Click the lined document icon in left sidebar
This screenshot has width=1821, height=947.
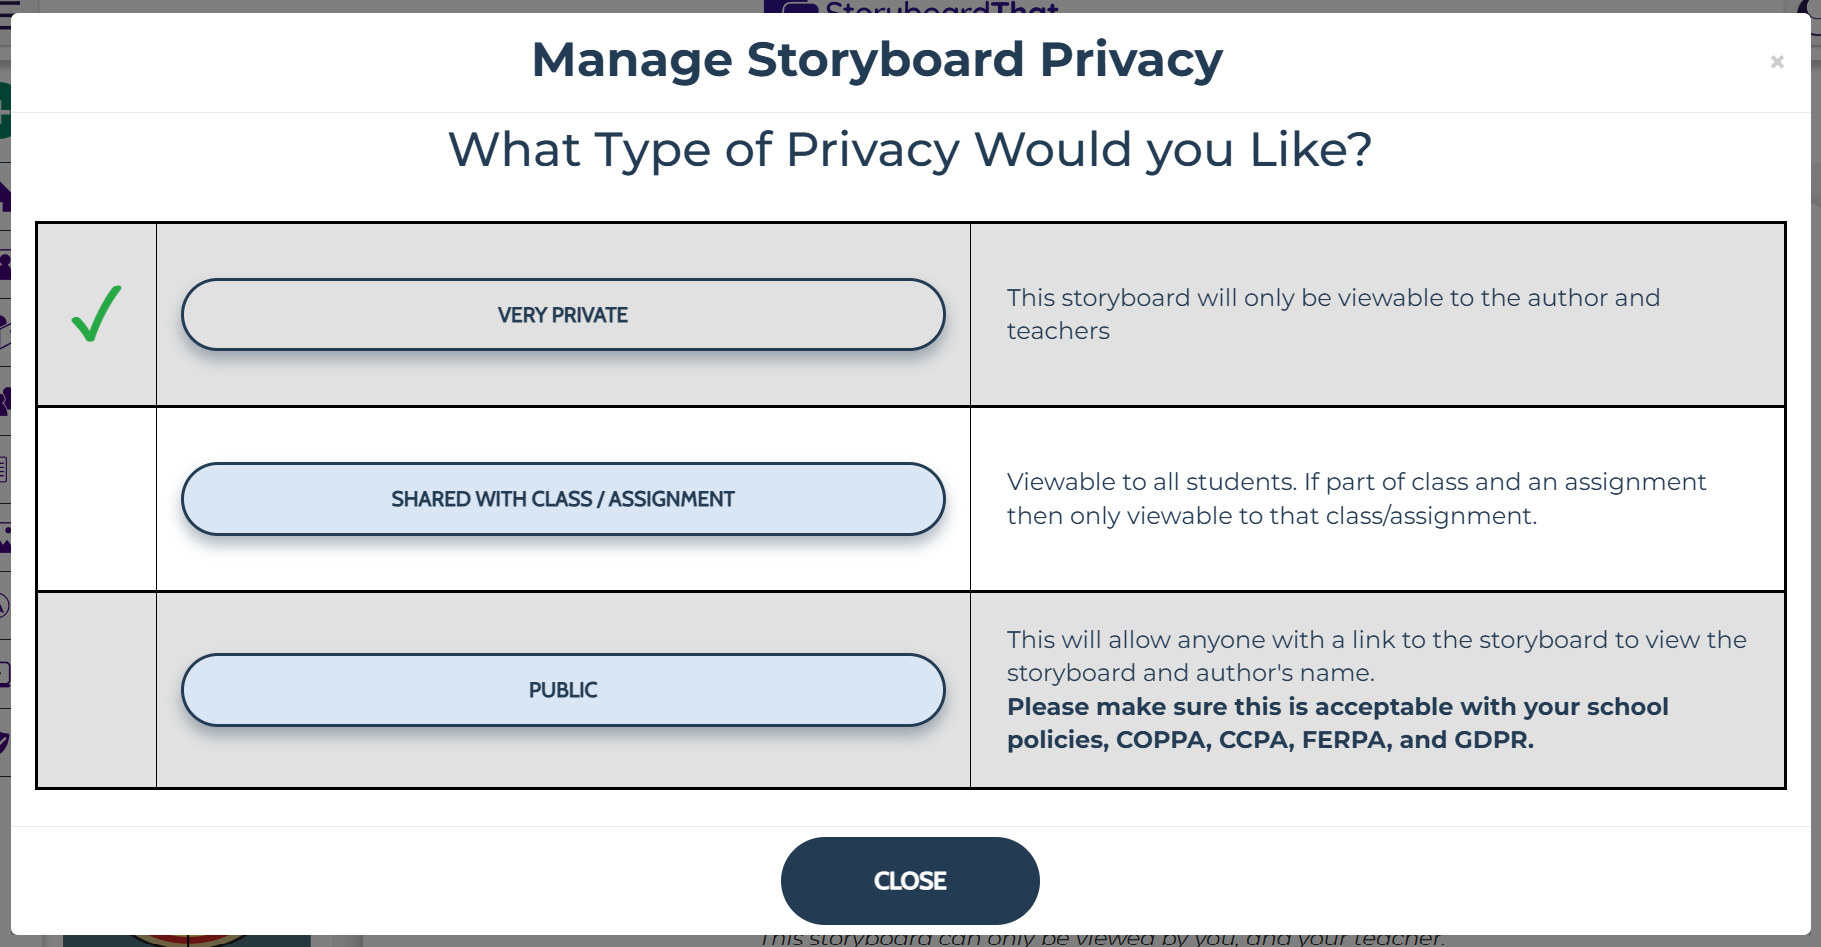click(4, 468)
